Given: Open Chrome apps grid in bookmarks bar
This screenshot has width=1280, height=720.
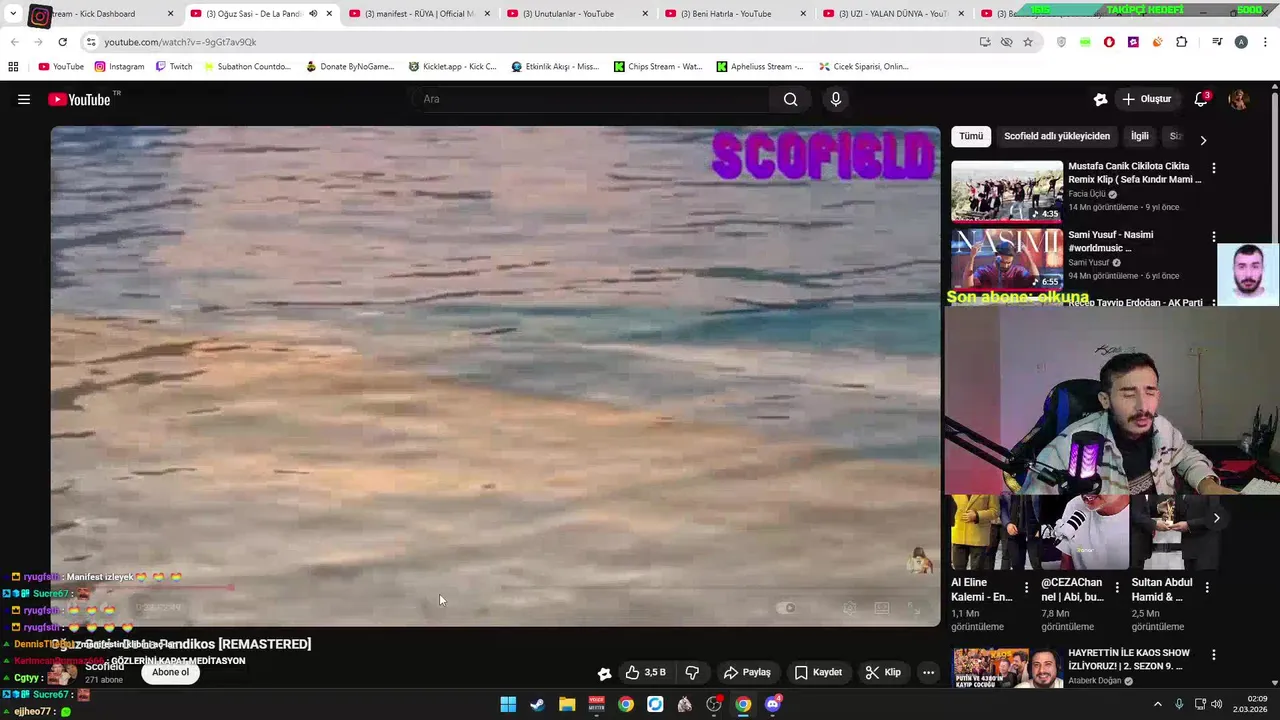Looking at the screenshot, I should 13,66.
